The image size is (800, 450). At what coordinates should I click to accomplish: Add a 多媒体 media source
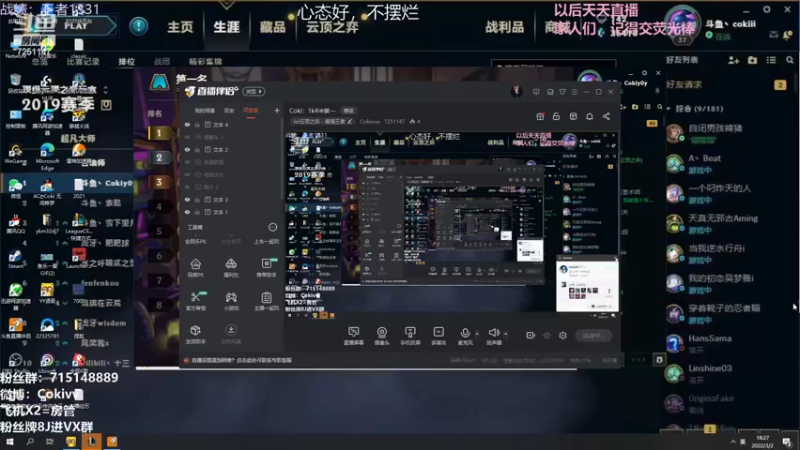438,336
